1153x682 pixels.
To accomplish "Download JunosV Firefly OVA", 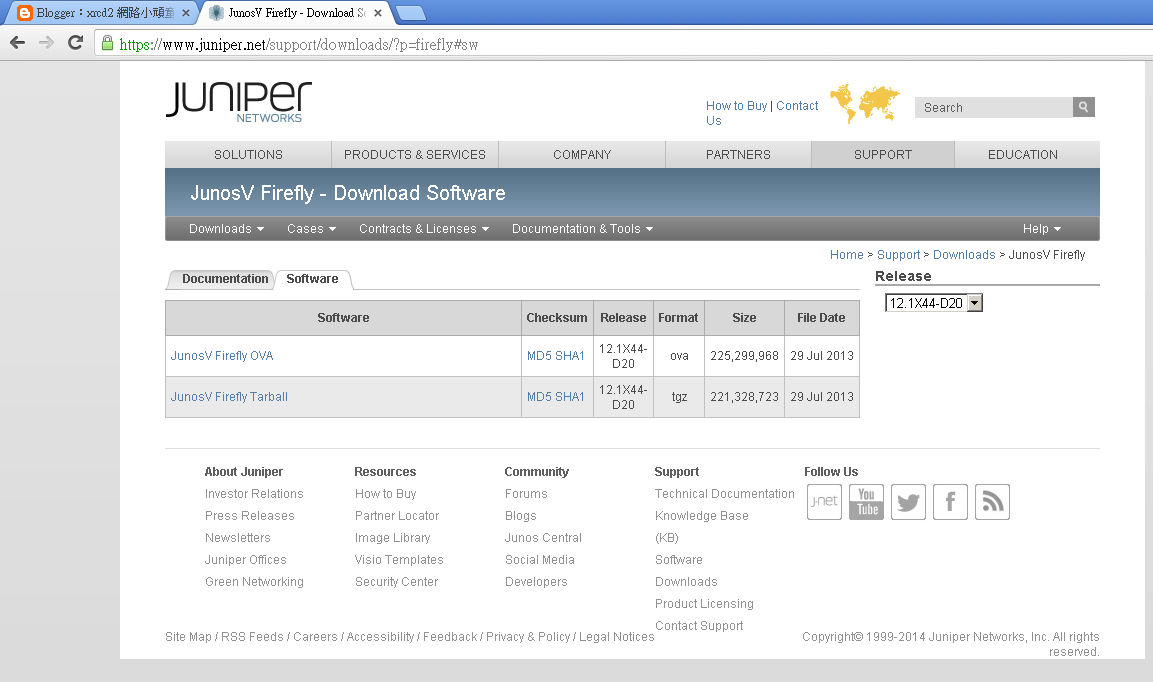I will click(x=222, y=356).
